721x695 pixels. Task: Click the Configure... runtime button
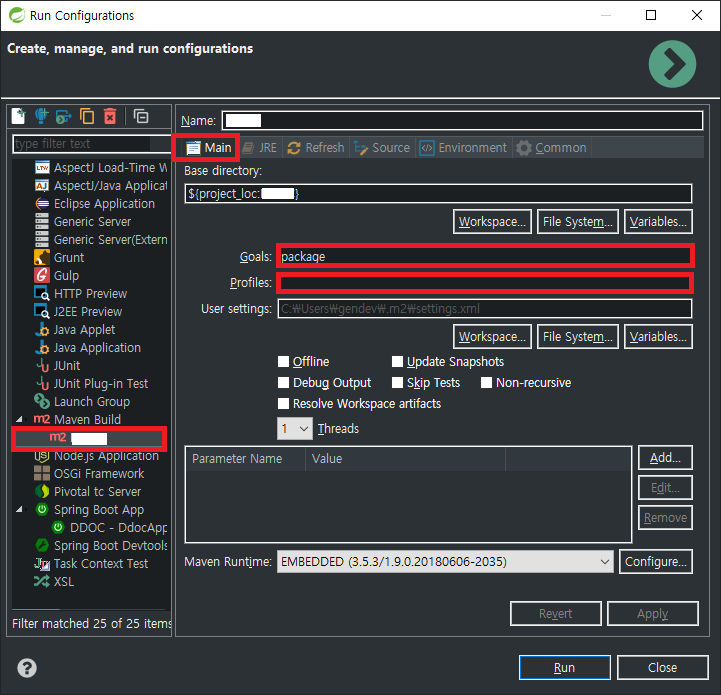(x=655, y=562)
